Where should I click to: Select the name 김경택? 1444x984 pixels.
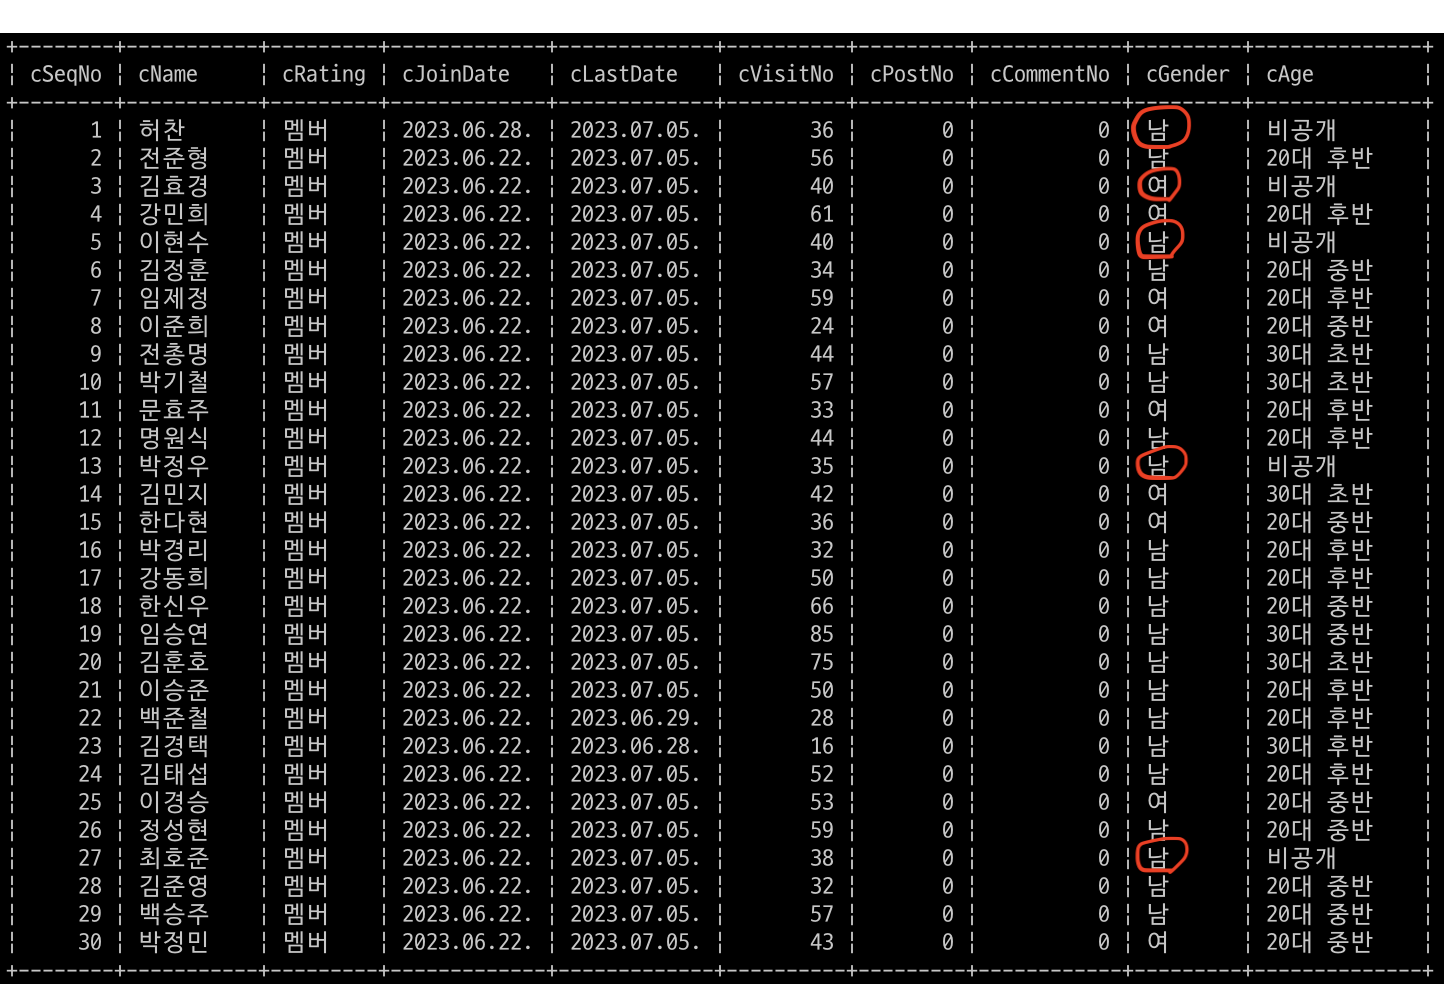(174, 746)
